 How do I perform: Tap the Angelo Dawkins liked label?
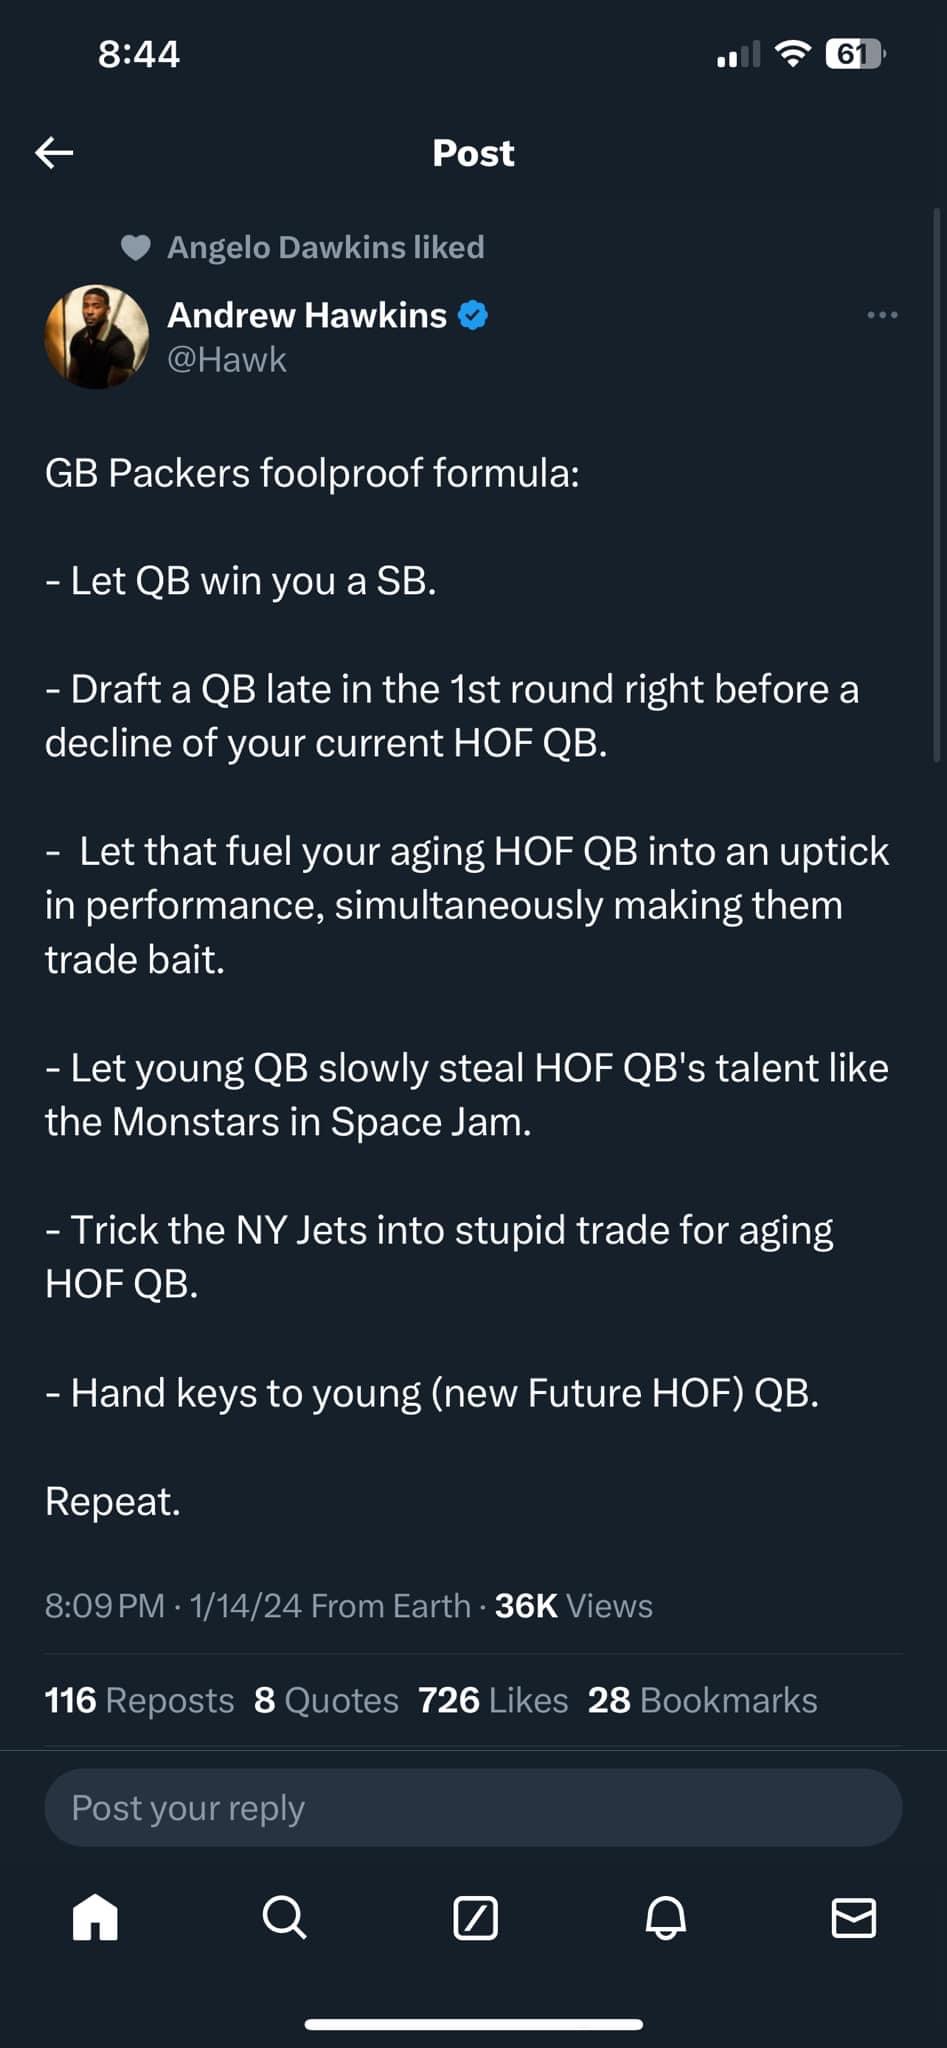coord(325,247)
